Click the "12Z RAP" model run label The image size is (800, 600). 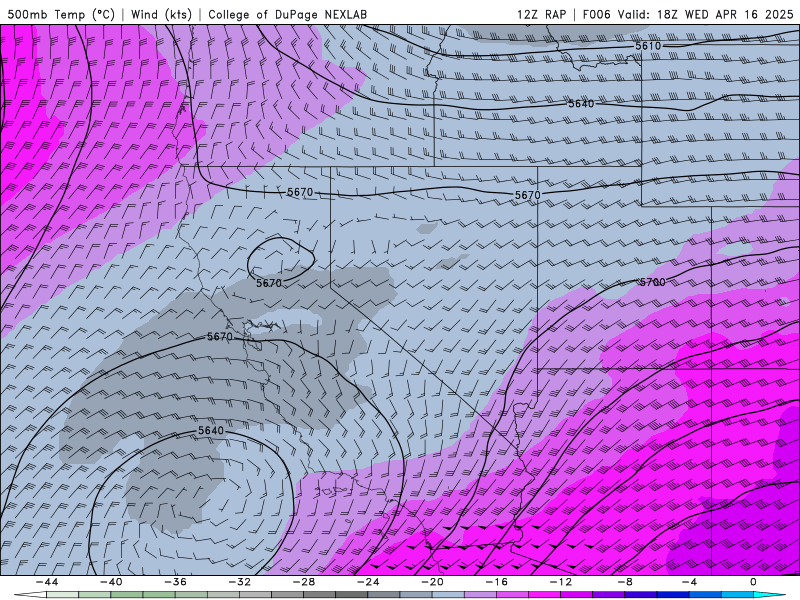coord(541,14)
